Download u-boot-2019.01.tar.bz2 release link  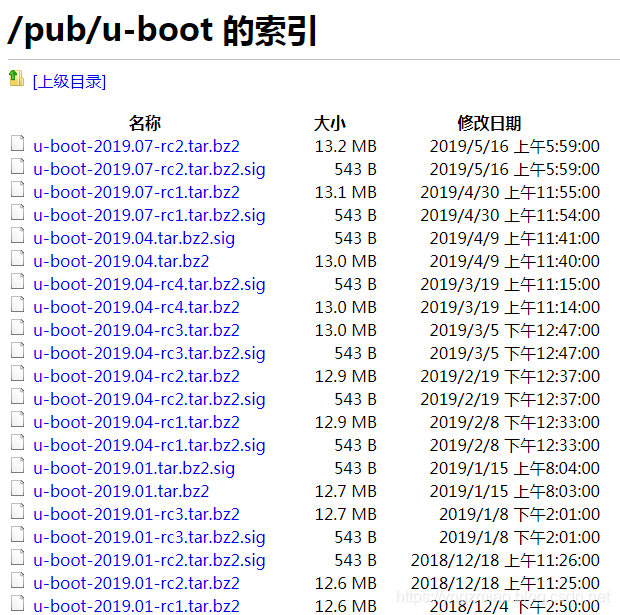121,490
